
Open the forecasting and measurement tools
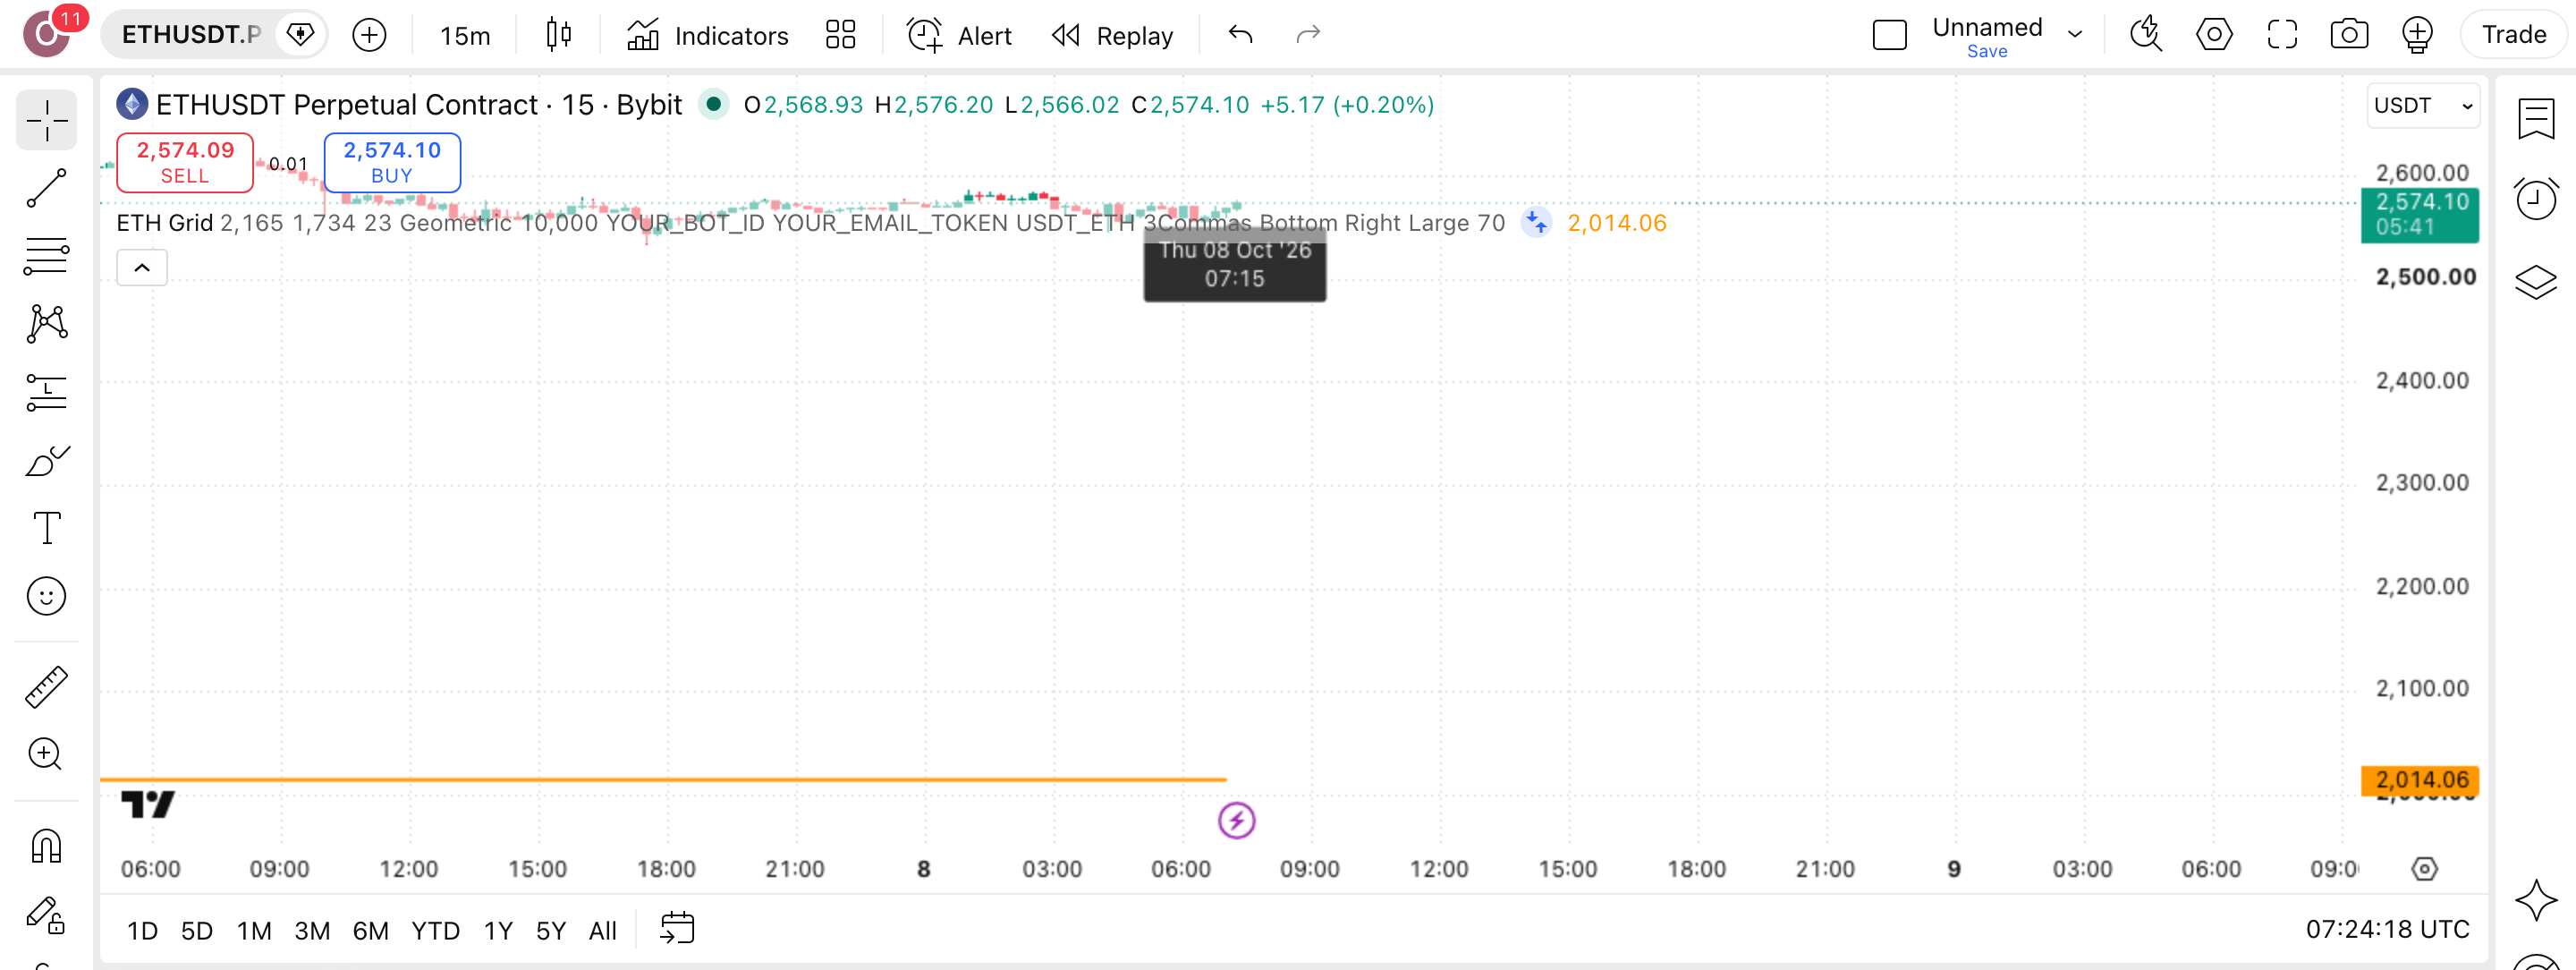pos(46,392)
